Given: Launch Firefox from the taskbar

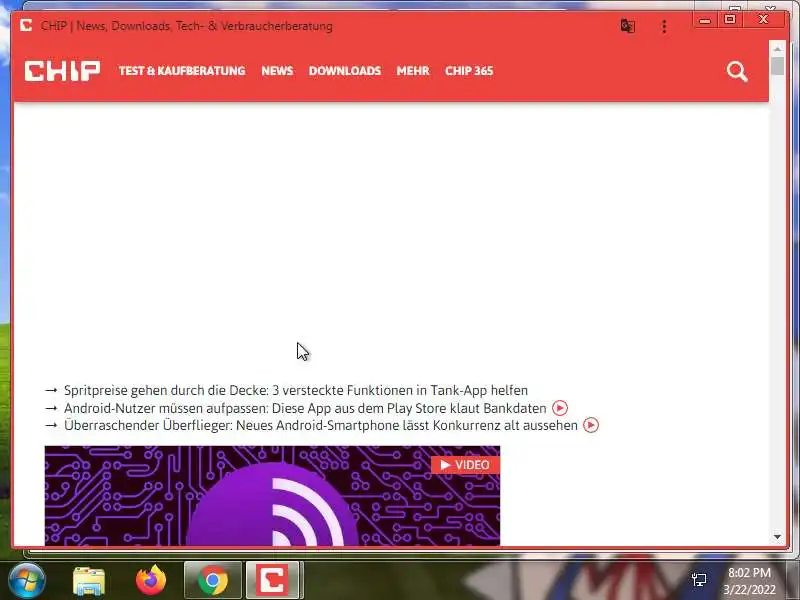Looking at the screenshot, I should point(151,580).
